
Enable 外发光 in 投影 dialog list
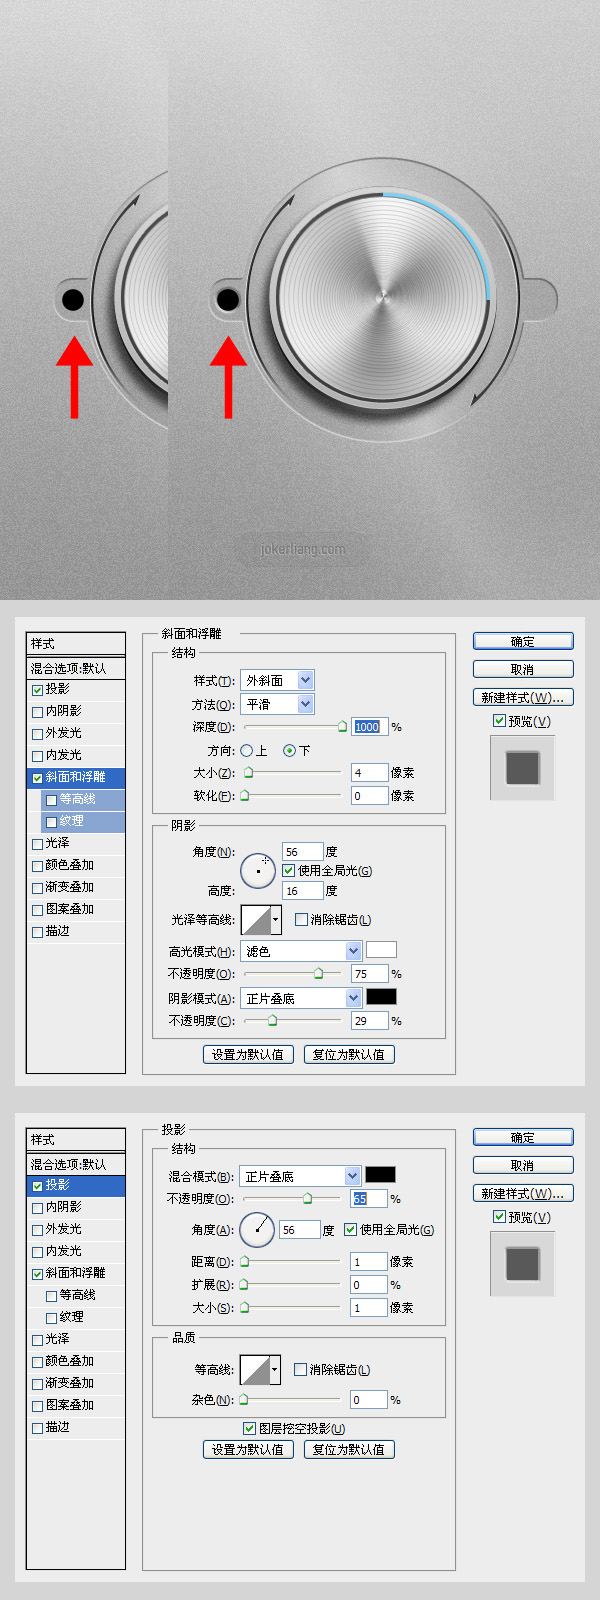pos(37,1230)
